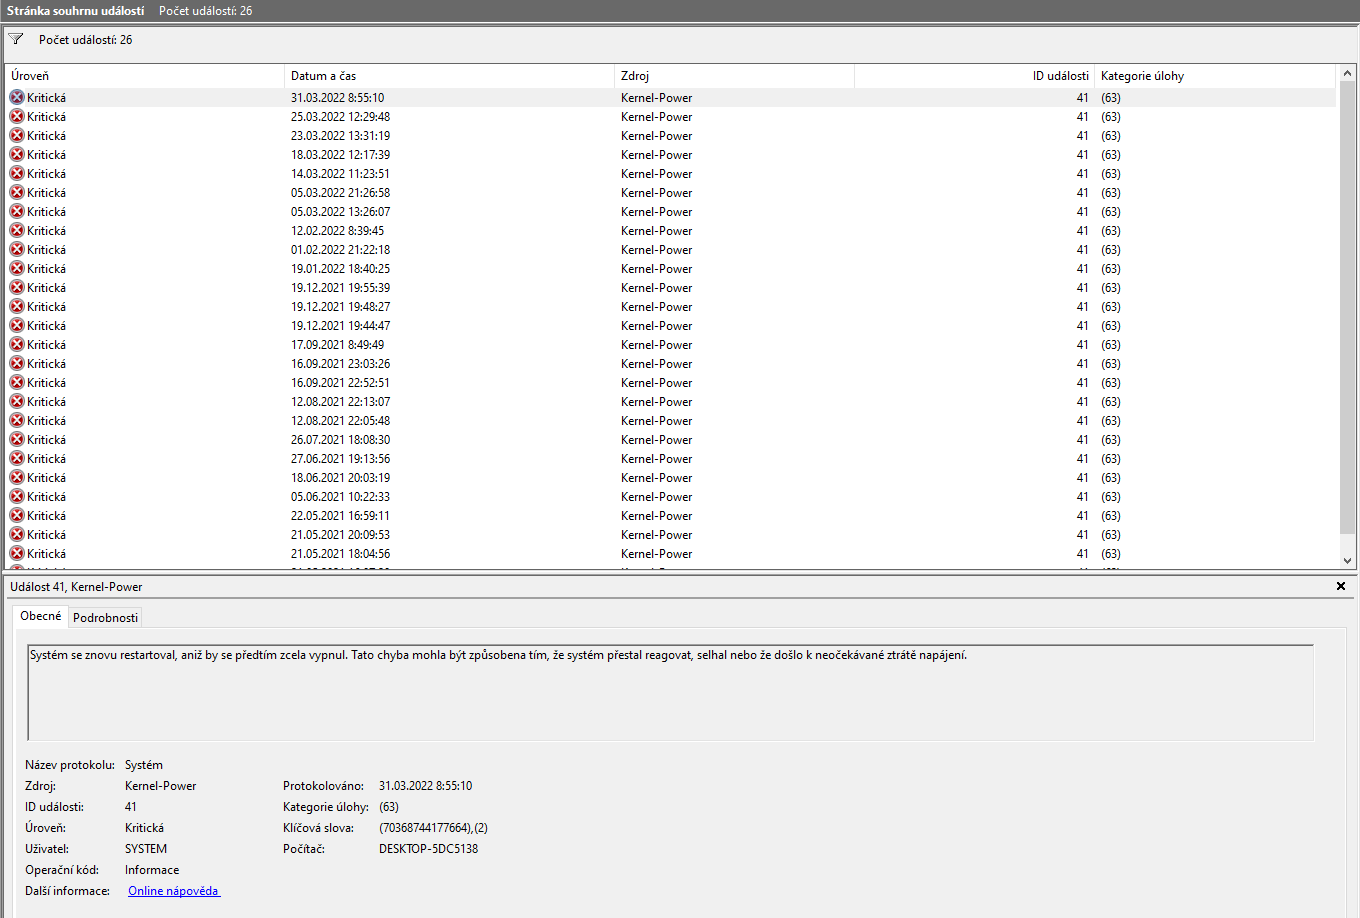Click the 'Událost 41, Kernel-Power' pane title
1360x918 pixels.
click(76, 587)
